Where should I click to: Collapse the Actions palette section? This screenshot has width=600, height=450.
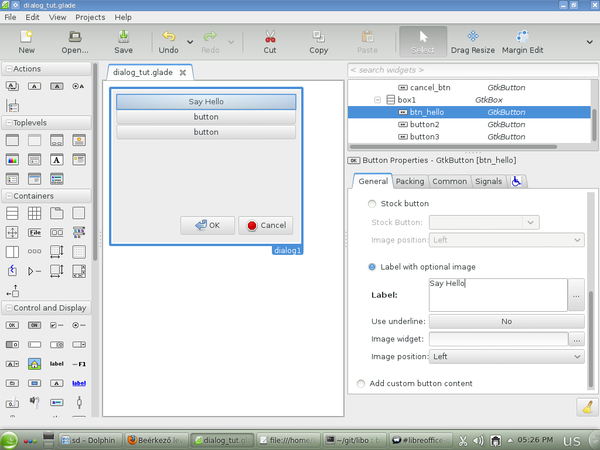tap(9, 69)
